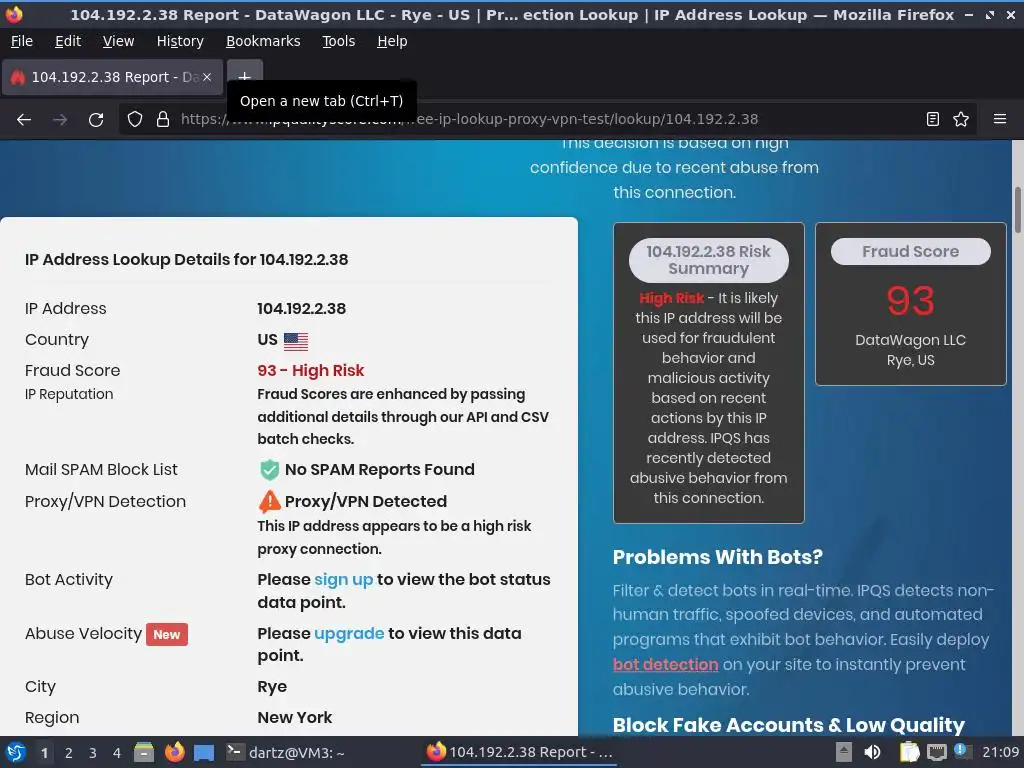
Task: Activate the Firefox window taskbar entry
Action: coord(520,752)
